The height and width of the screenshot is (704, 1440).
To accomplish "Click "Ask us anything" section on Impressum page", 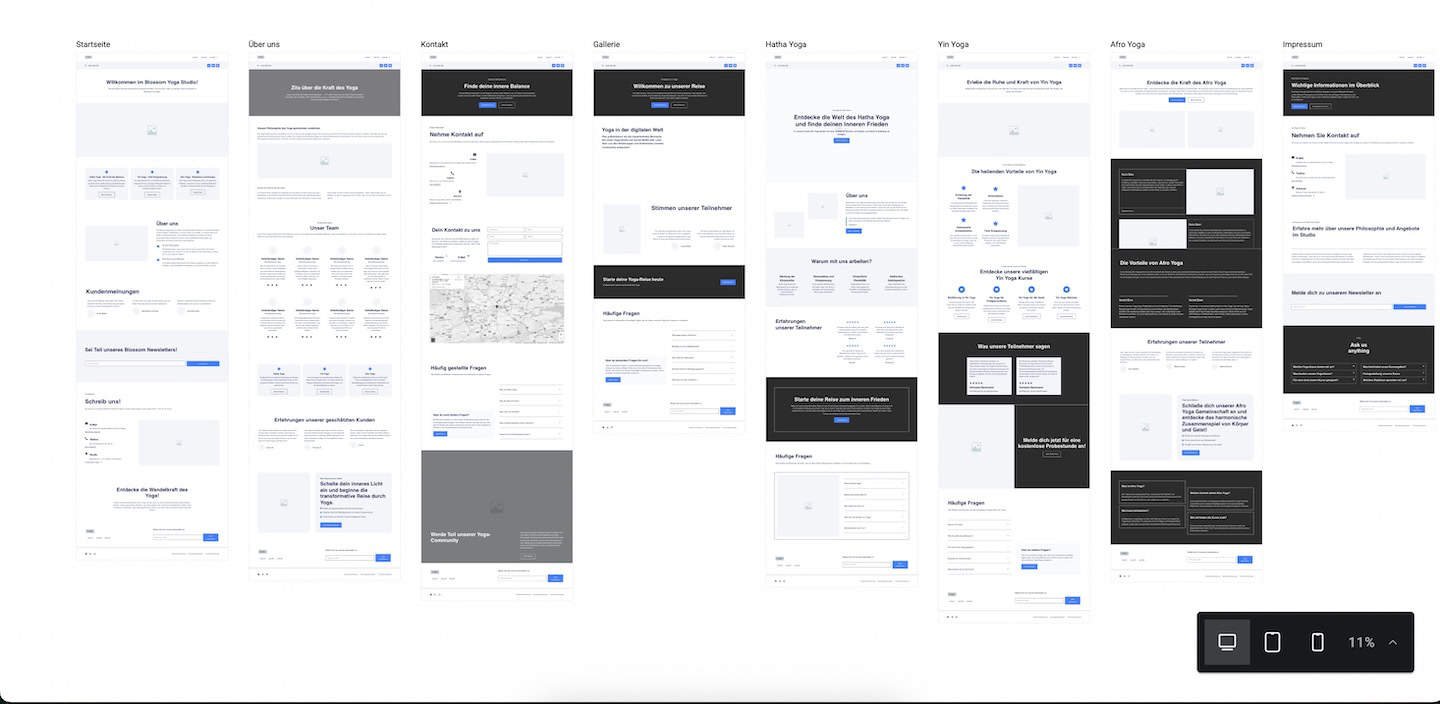I will [1359, 350].
